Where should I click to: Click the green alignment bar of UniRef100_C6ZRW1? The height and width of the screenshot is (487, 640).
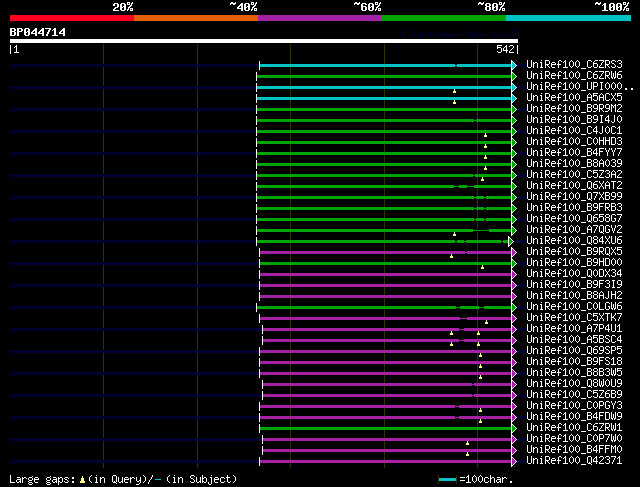click(386, 429)
